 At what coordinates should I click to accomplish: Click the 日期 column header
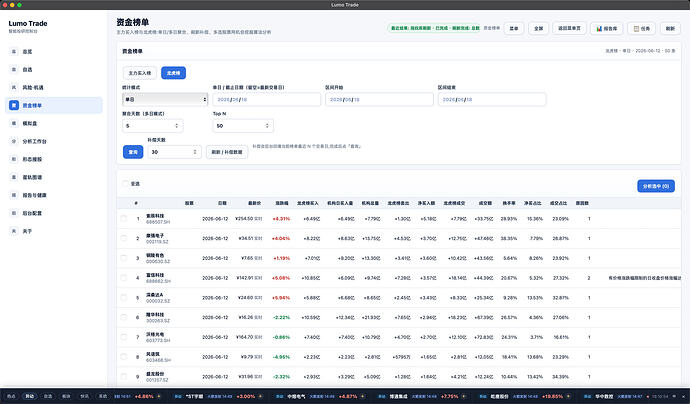[222, 203]
